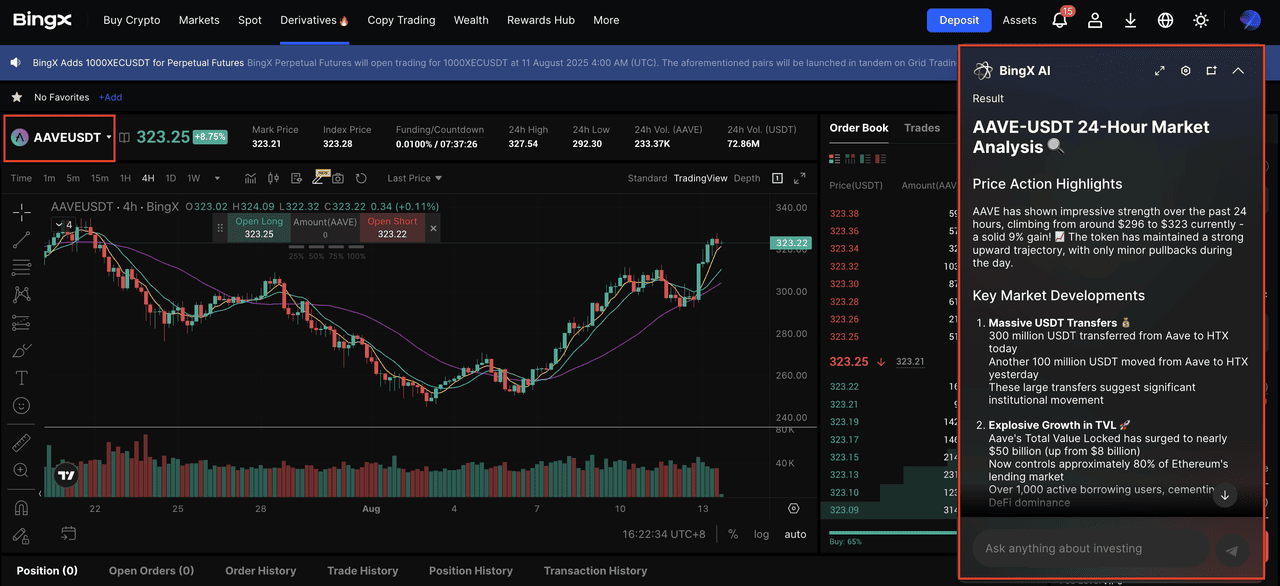Expand more timeframe options arrow

215,178
